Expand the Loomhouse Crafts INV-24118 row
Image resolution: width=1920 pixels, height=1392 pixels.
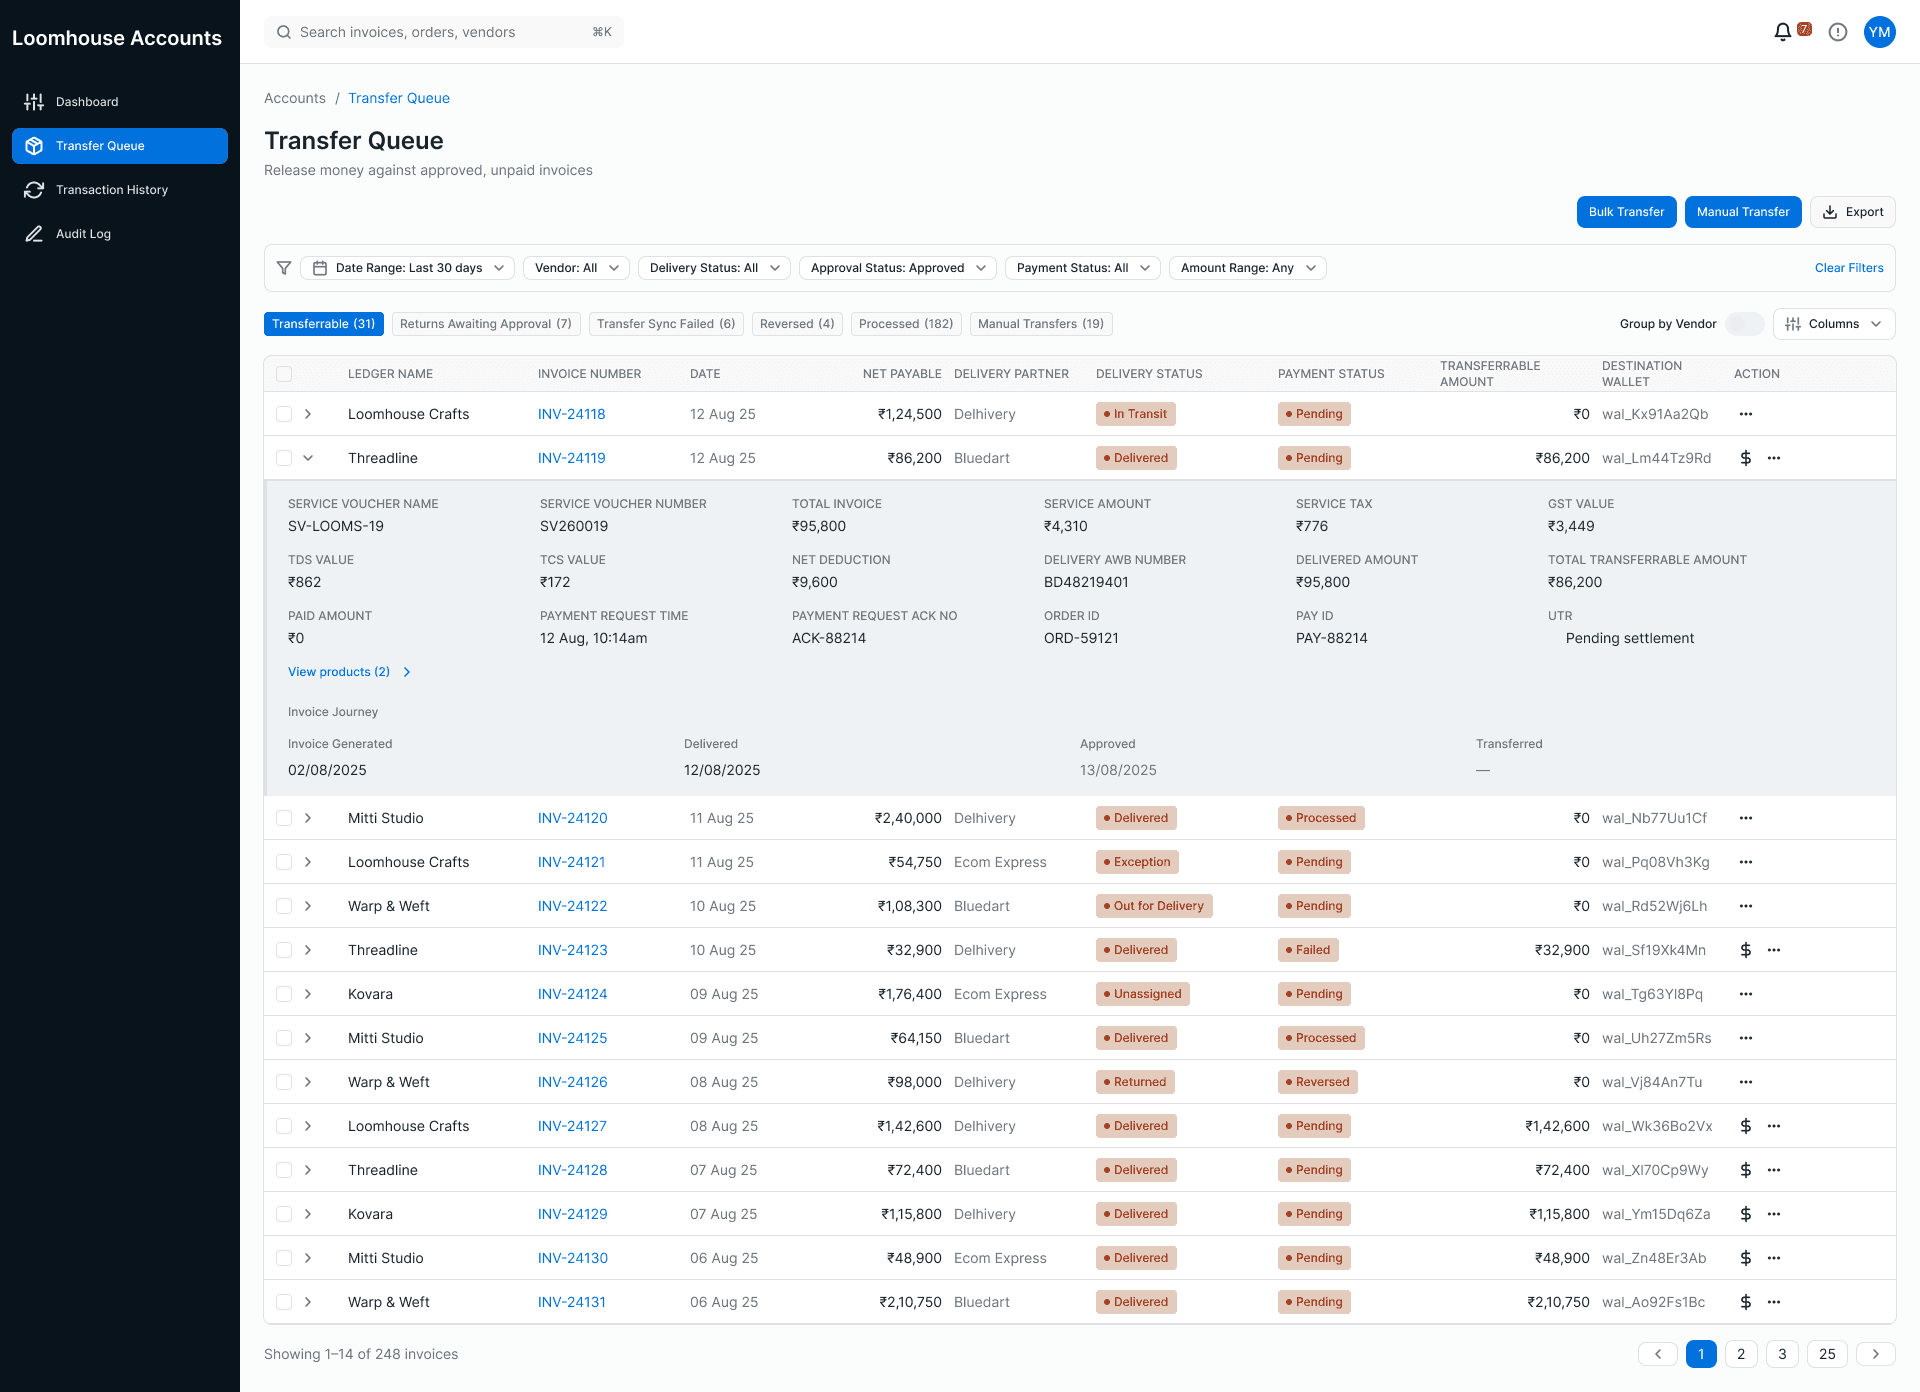[x=308, y=414]
